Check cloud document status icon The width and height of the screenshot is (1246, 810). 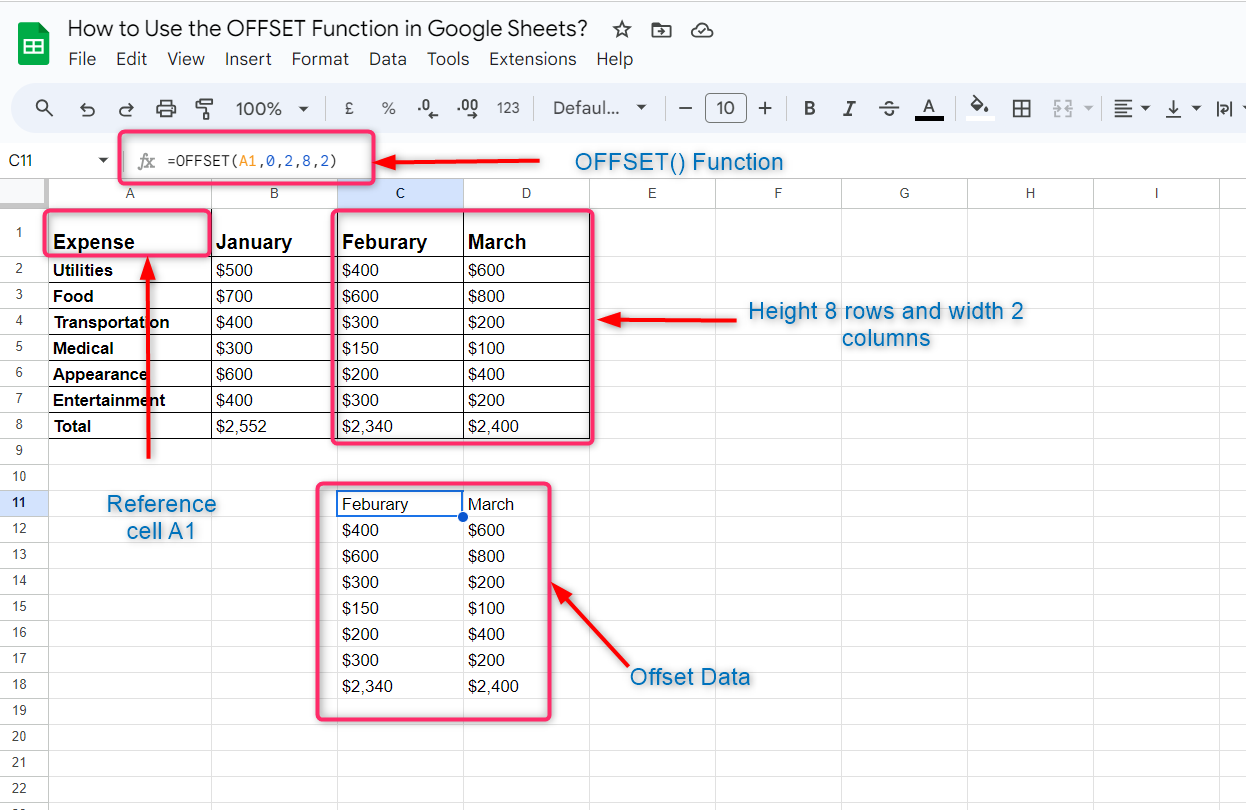click(702, 29)
